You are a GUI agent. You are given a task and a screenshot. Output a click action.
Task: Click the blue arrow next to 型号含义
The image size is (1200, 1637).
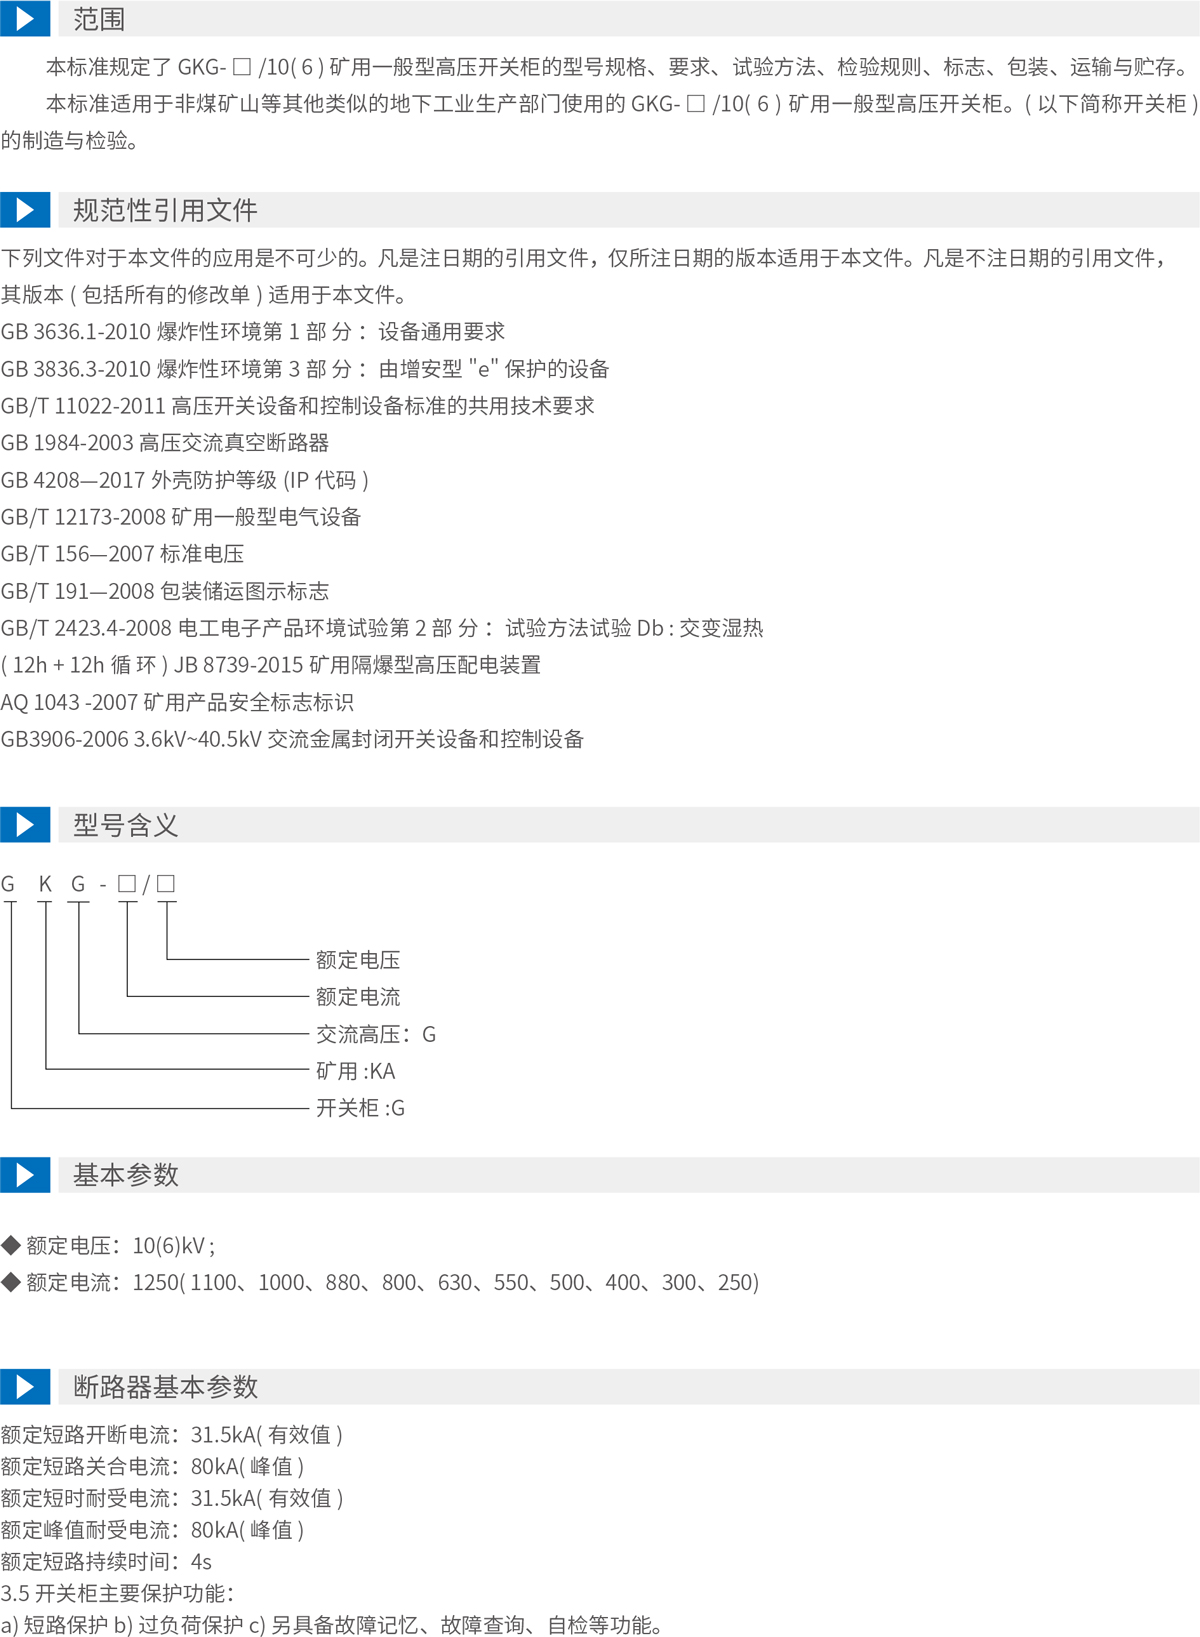[25, 825]
